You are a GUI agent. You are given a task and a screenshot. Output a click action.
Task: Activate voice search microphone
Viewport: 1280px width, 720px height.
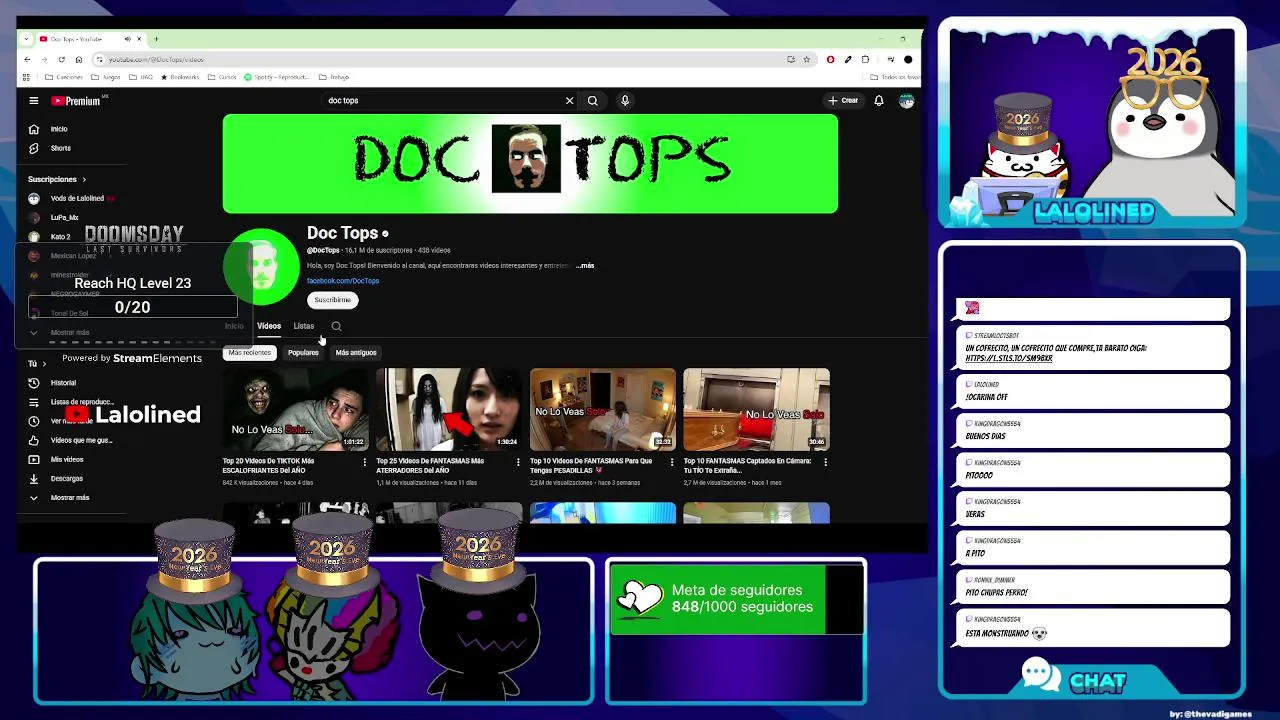[625, 100]
